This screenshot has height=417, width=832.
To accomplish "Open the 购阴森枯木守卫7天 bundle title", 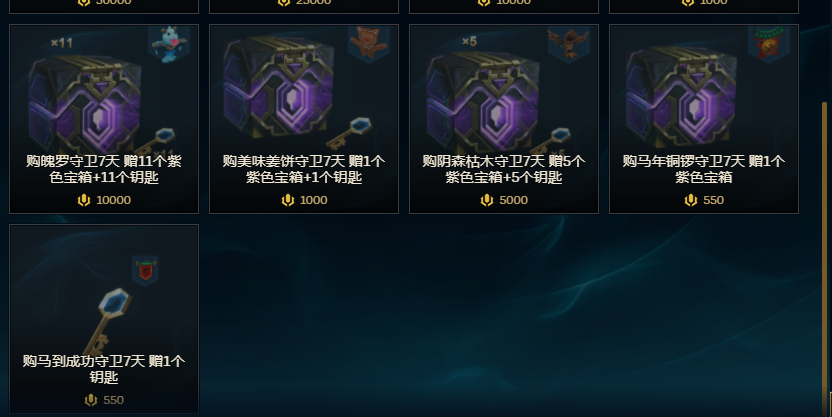I will coord(504,169).
